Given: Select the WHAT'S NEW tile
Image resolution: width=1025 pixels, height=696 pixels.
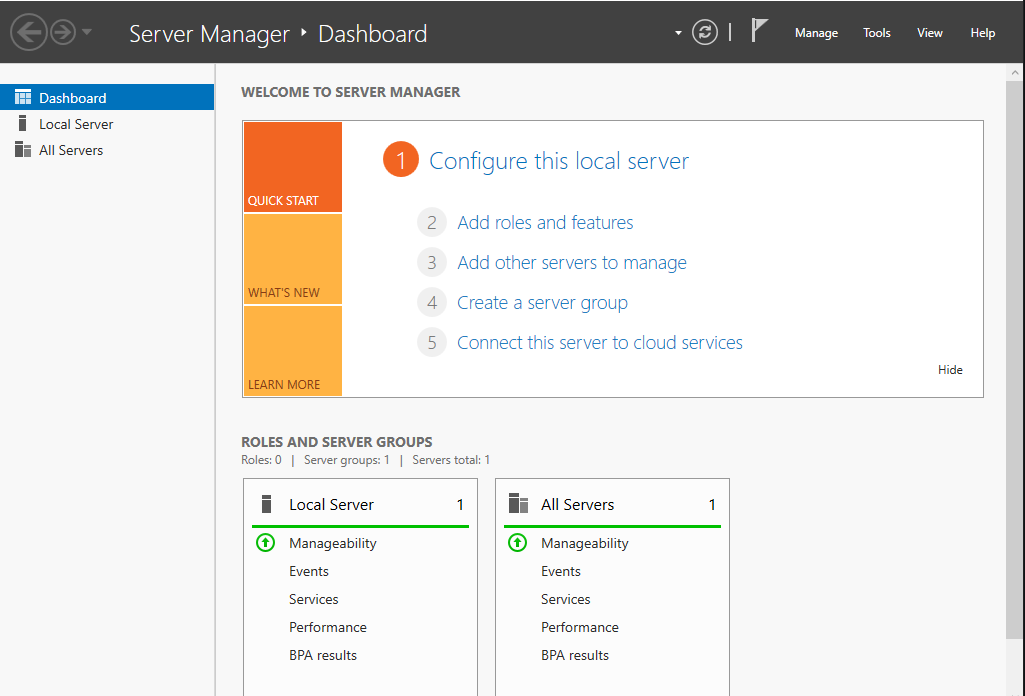Looking at the screenshot, I should [x=293, y=259].
